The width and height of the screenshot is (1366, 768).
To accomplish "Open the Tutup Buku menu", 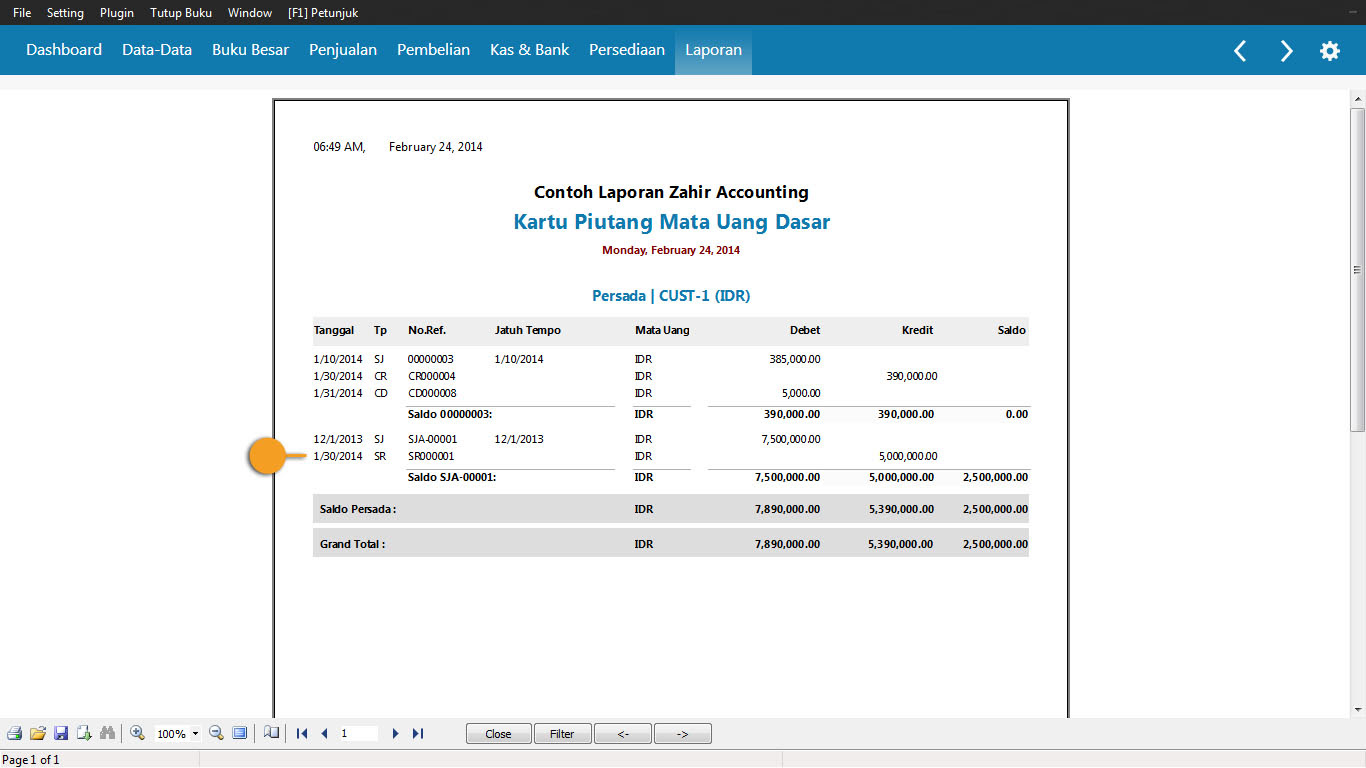I will click(x=181, y=13).
